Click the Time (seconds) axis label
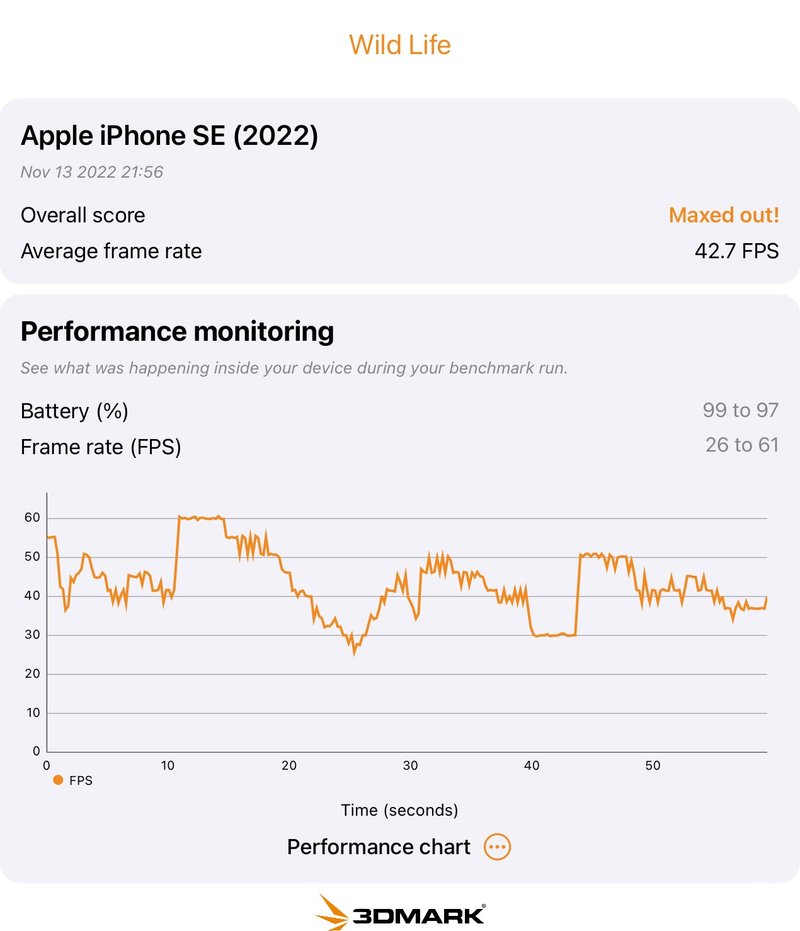This screenshot has width=800, height=931. [399, 810]
